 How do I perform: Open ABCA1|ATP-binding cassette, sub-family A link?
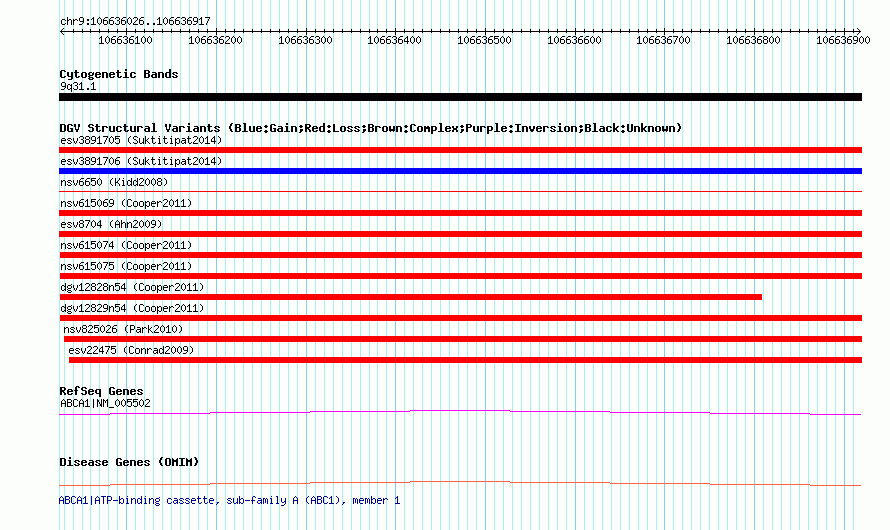(229, 500)
